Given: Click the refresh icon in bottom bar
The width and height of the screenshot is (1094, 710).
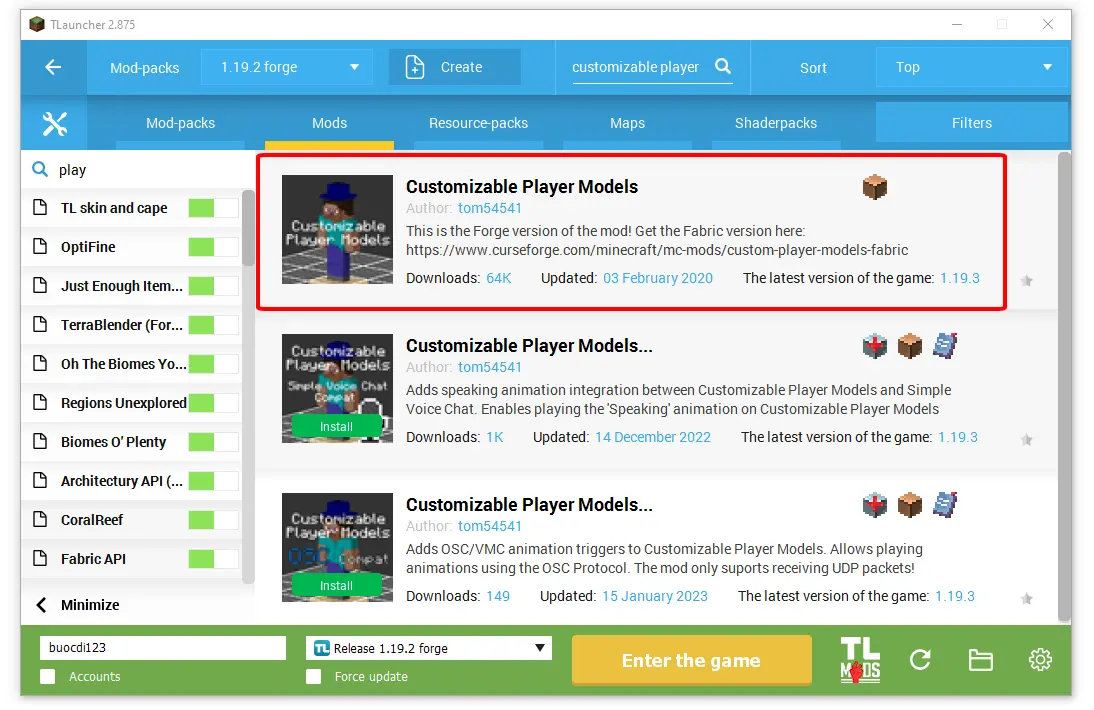Looking at the screenshot, I should (x=920, y=659).
